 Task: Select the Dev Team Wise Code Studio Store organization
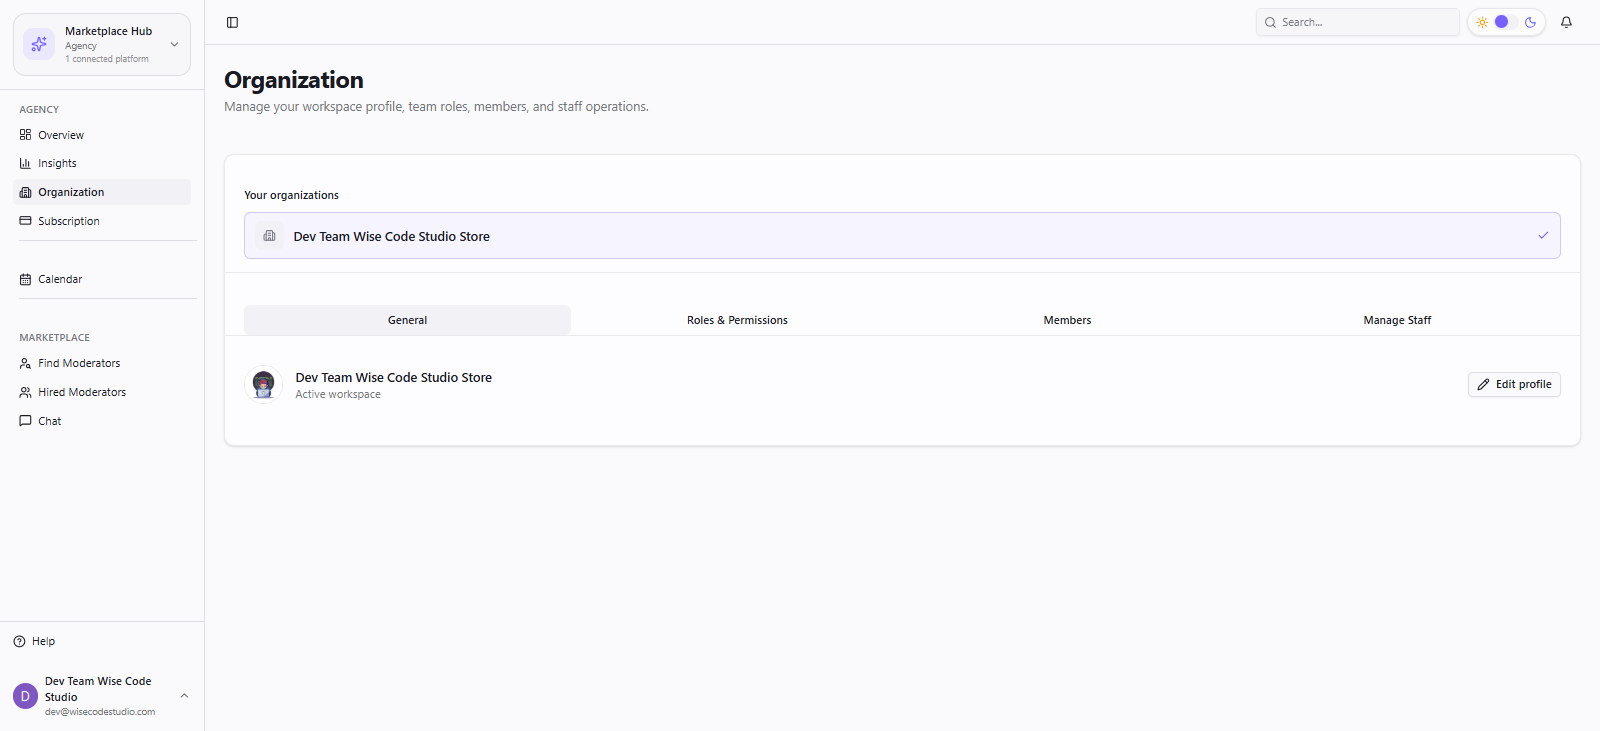pyautogui.click(x=902, y=236)
